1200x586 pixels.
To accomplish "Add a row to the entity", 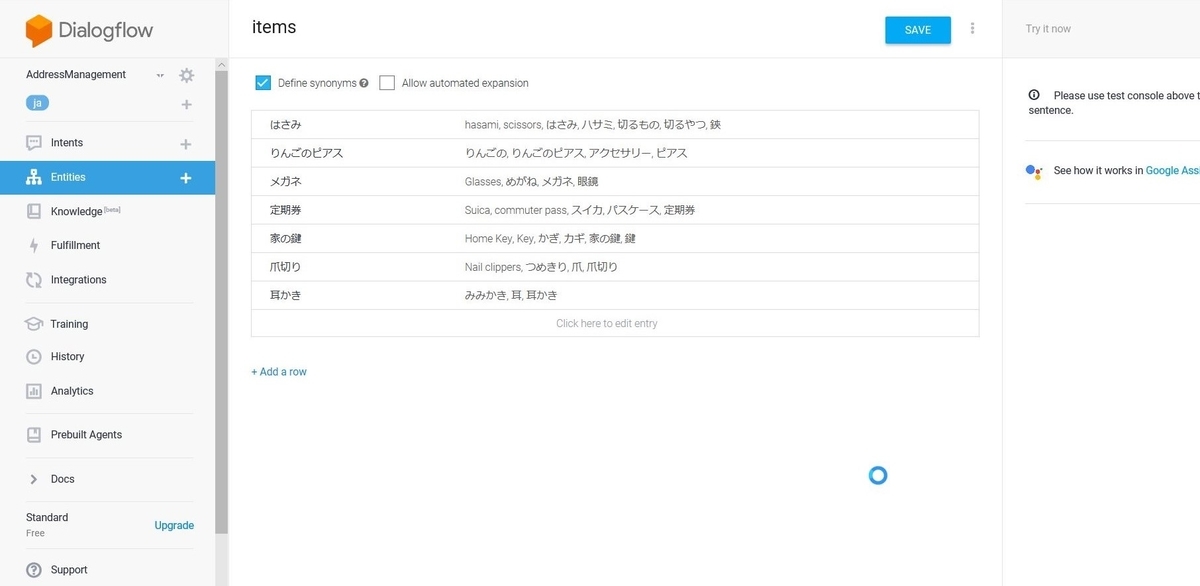I will click(x=279, y=372).
